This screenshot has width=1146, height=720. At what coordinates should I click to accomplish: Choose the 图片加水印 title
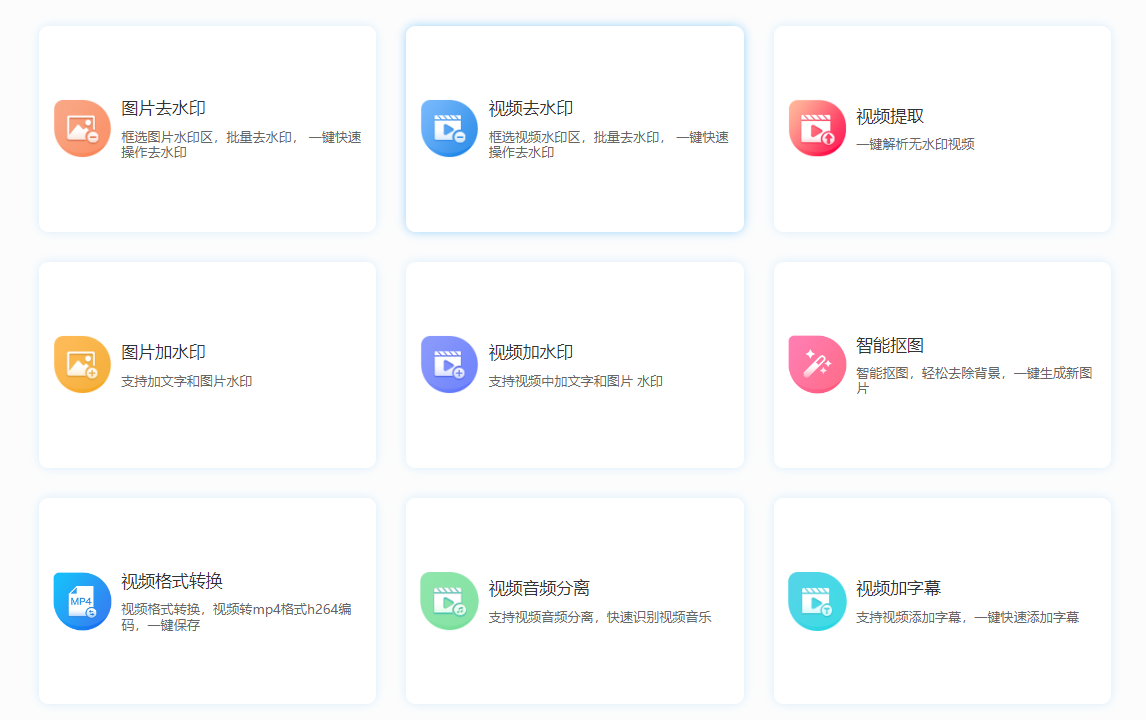pyautogui.click(x=163, y=352)
